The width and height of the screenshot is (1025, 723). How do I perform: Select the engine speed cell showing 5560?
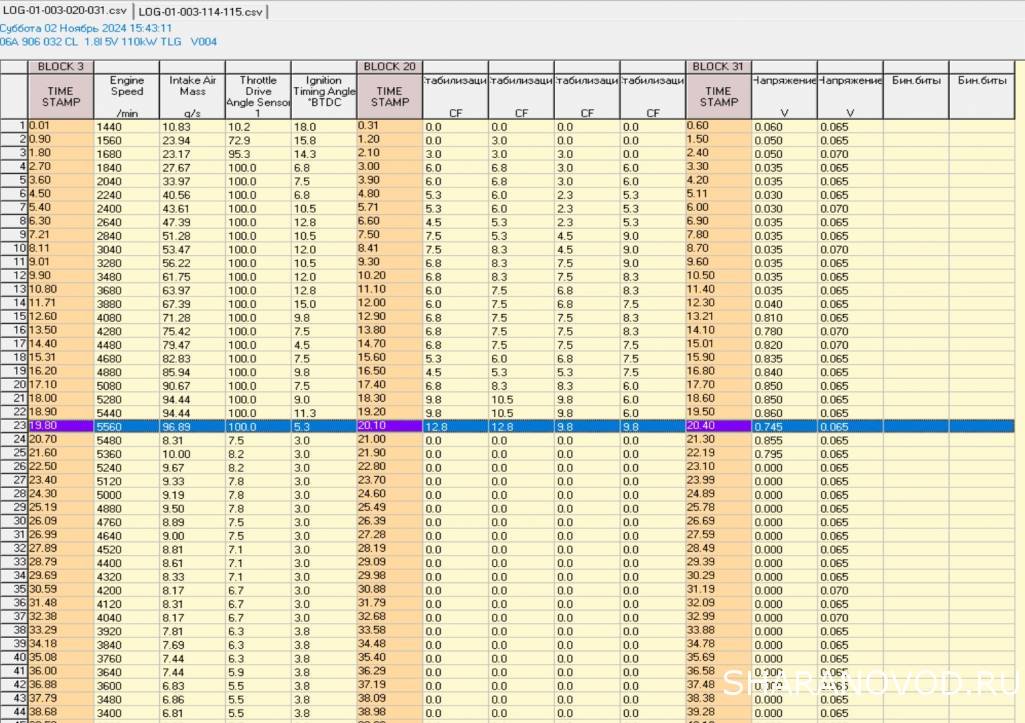coord(127,426)
